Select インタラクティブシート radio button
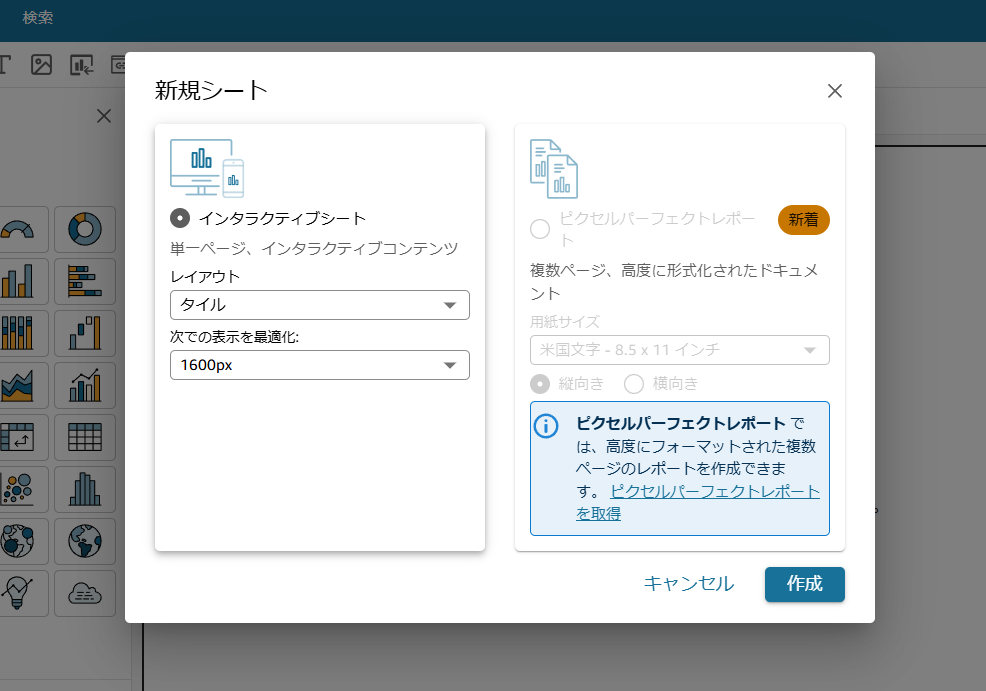The image size is (986, 691). pos(180,218)
